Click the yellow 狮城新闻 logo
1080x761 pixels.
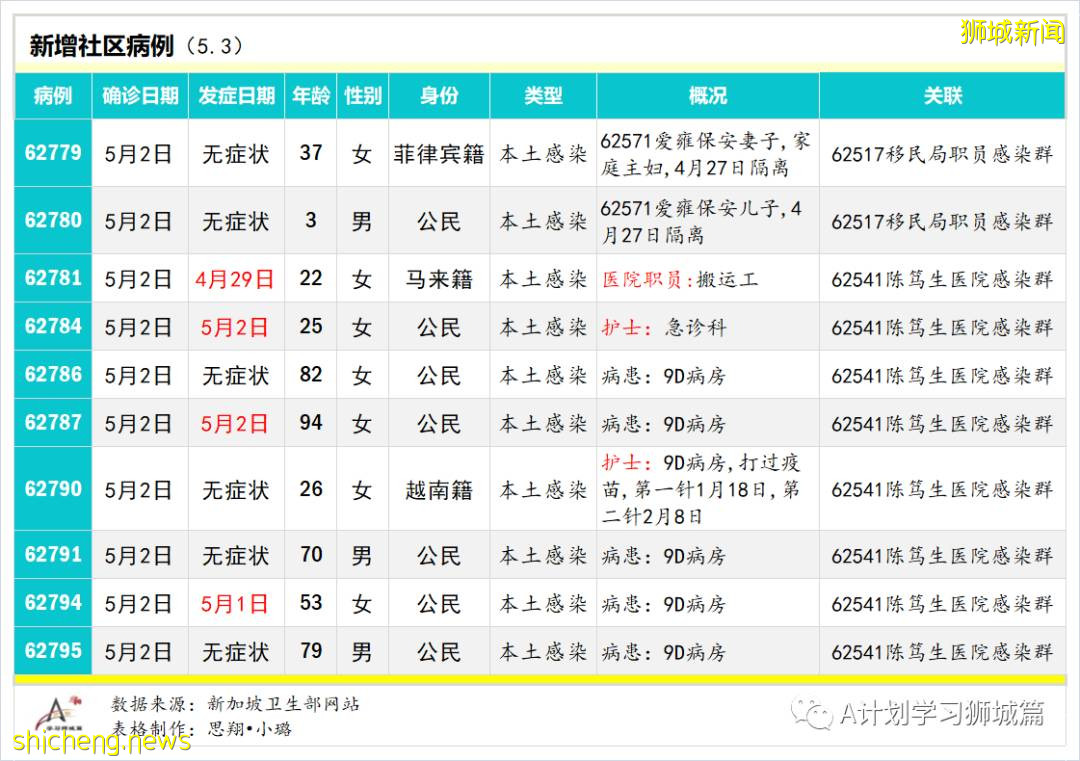1012,28
